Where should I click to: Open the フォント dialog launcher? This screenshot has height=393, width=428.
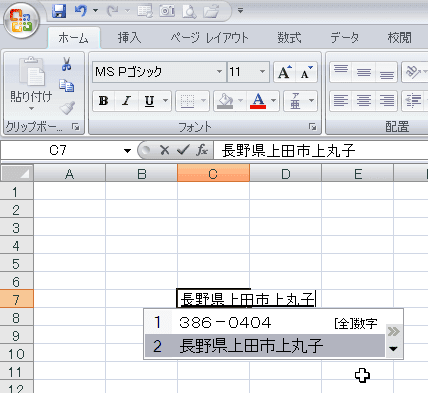tap(313, 127)
